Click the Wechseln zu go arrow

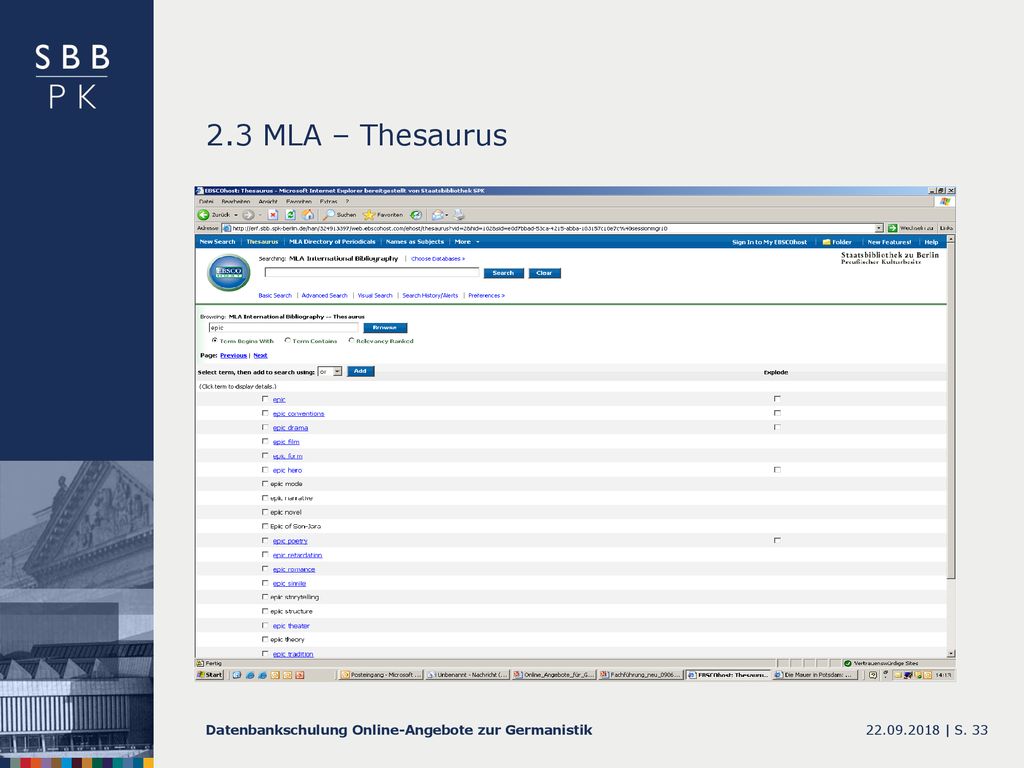[892, 228]
